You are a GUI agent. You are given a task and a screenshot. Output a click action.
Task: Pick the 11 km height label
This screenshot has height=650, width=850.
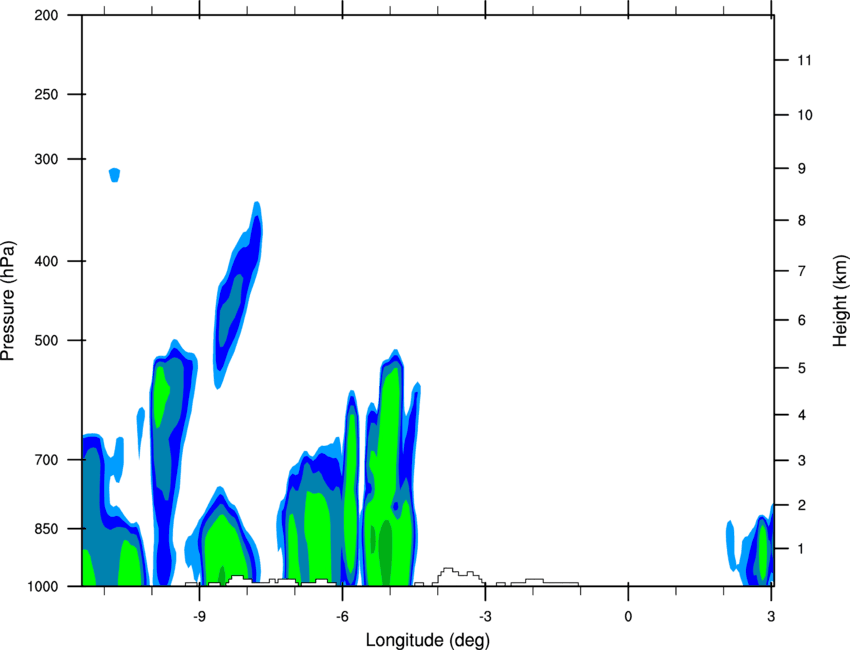click(x=804, y=60)
